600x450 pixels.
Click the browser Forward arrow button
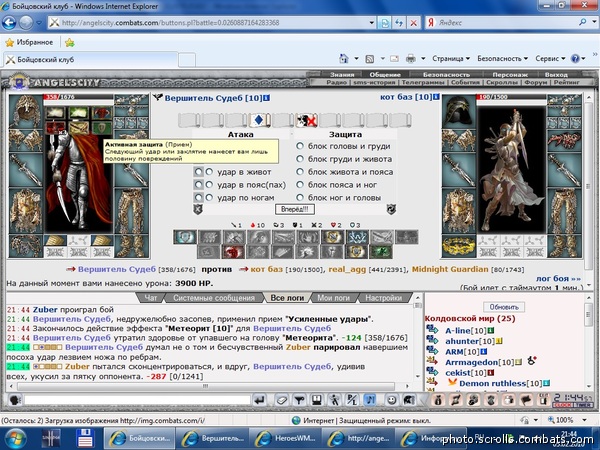click(26, 23)
